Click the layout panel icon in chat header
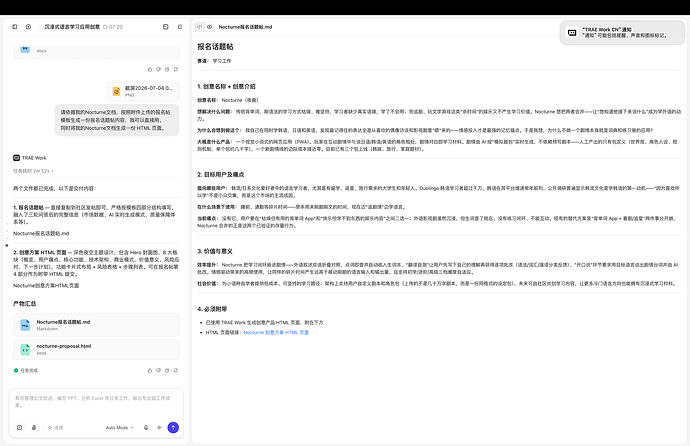The width and height of the screenshot is (690, 446). tap(165, 27)
